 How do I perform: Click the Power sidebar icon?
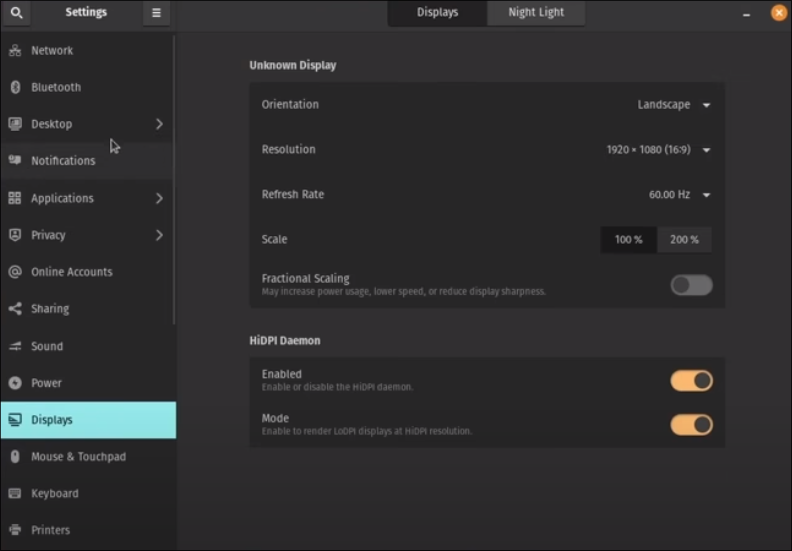click(15, 383)
